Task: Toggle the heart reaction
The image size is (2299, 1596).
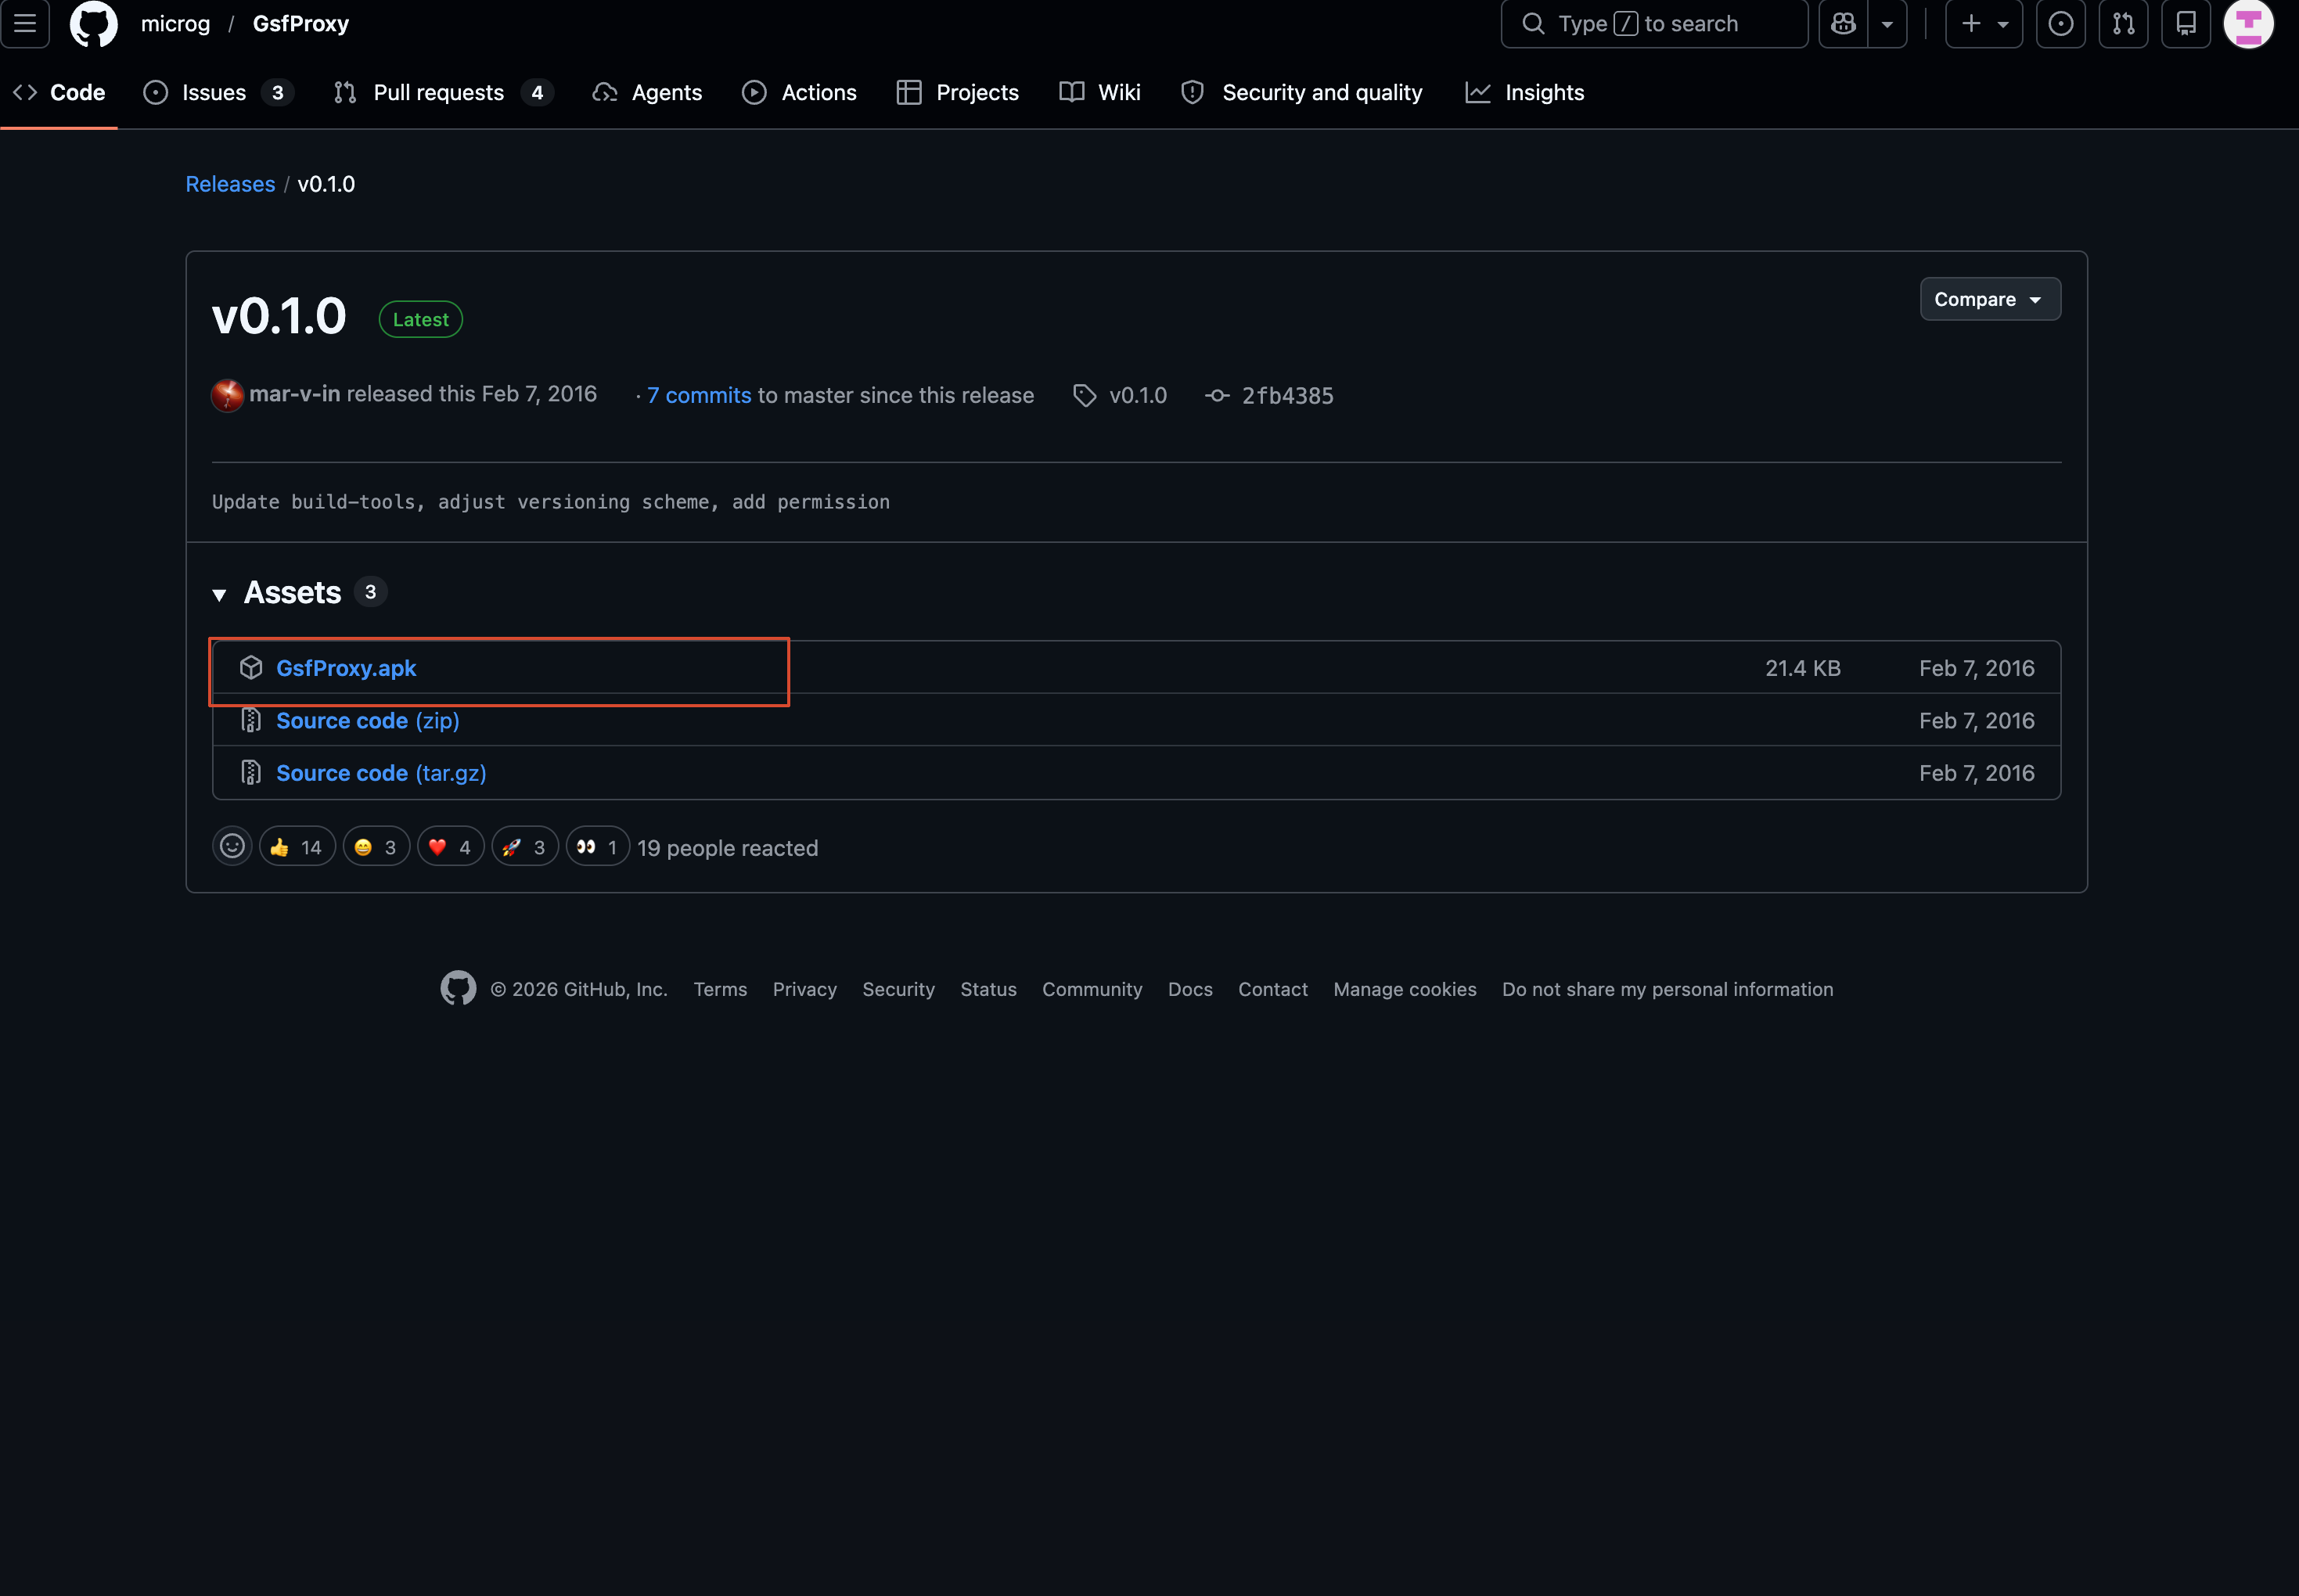Action: pyautogui.click(x=451, y=847)
